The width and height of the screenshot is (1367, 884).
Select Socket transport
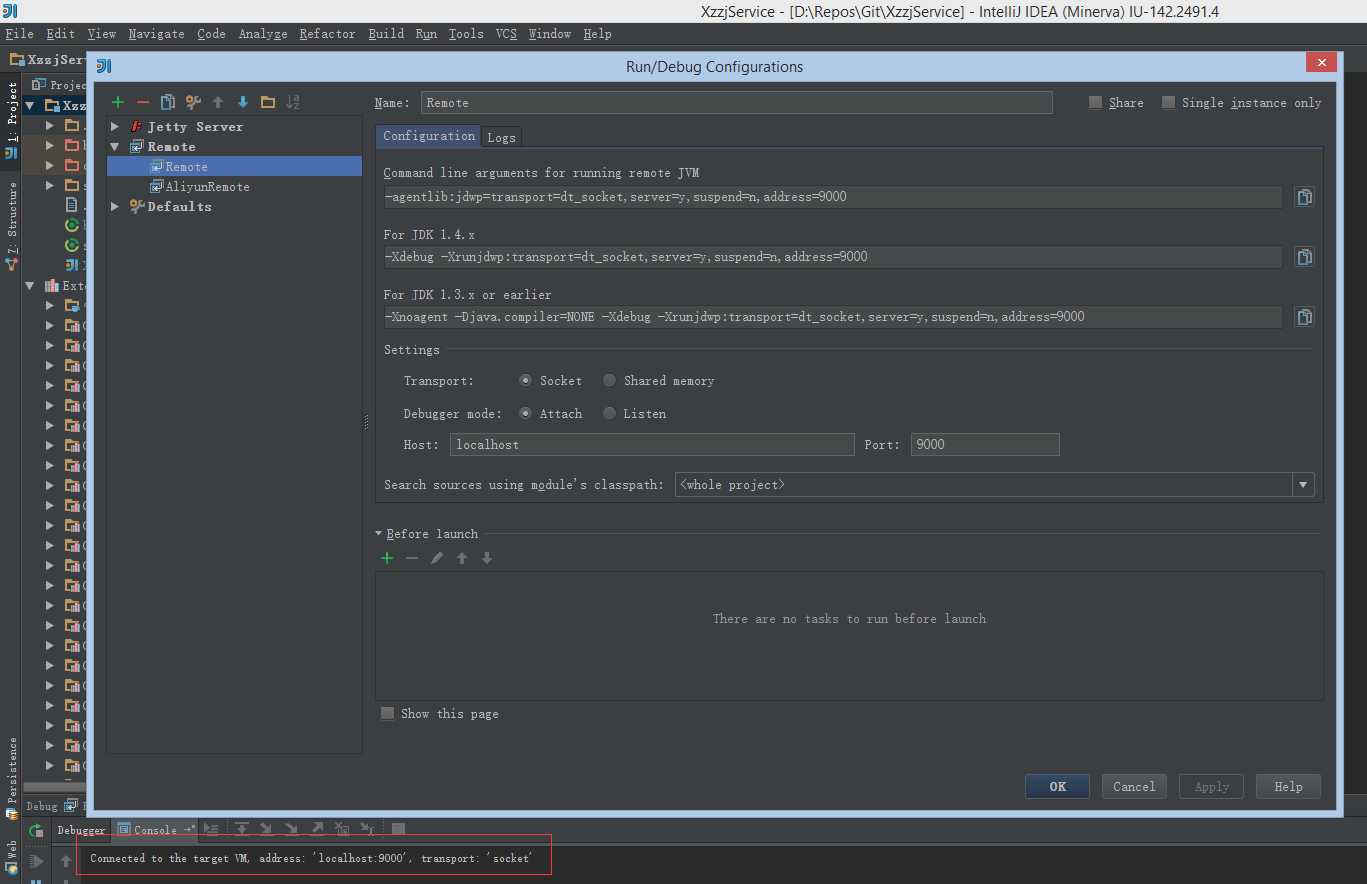pyautogui.click(x=526, y=381)
